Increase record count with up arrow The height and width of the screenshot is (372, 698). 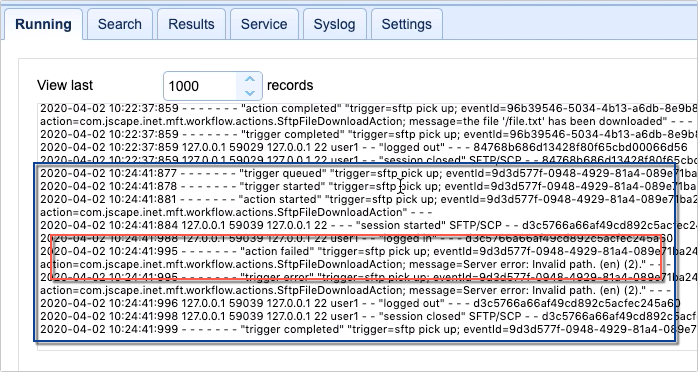pos(250,79)
